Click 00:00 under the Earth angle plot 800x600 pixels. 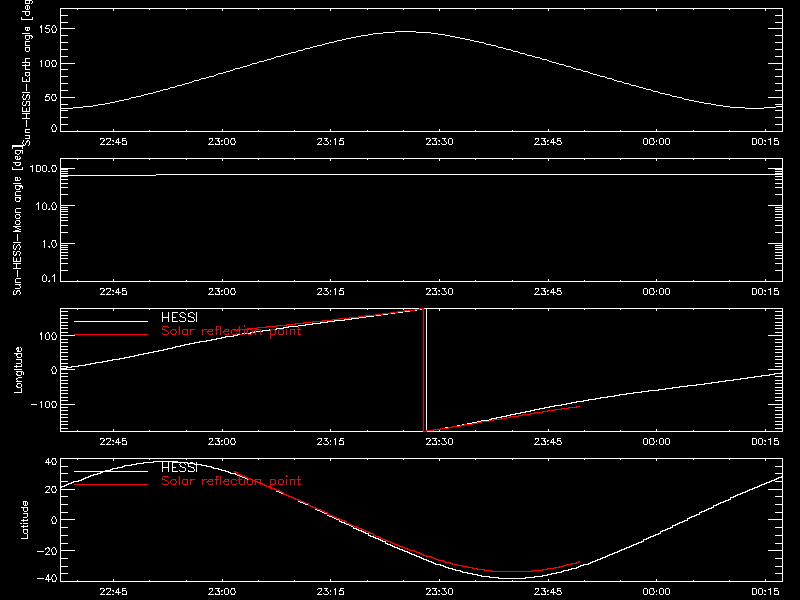656,141
